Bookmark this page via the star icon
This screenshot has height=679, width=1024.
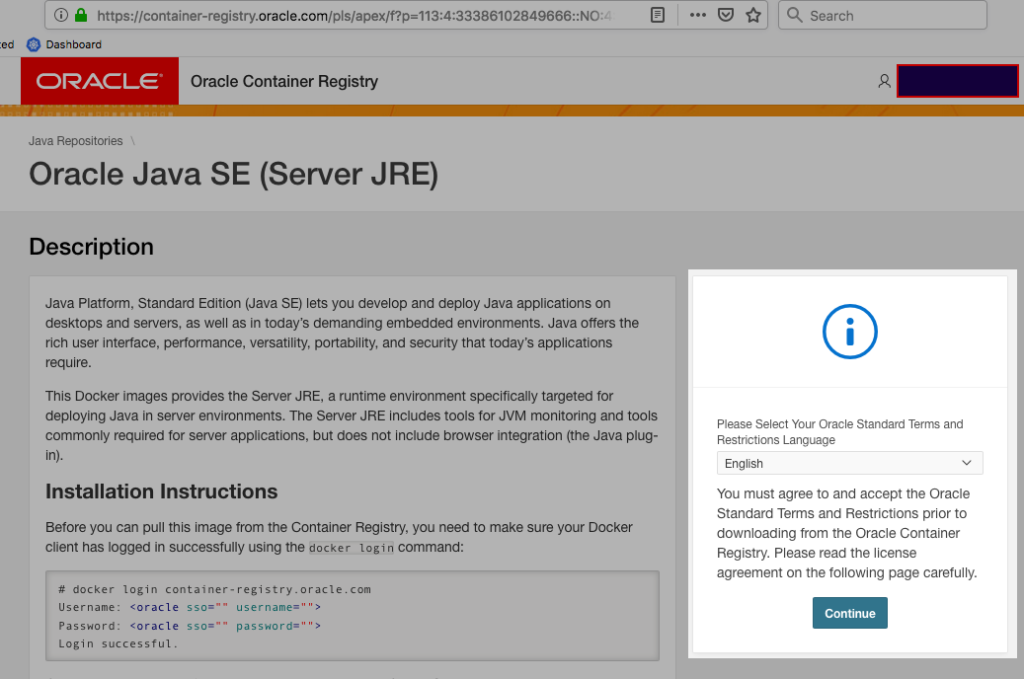pyautogui.click(x=753, y=15)
